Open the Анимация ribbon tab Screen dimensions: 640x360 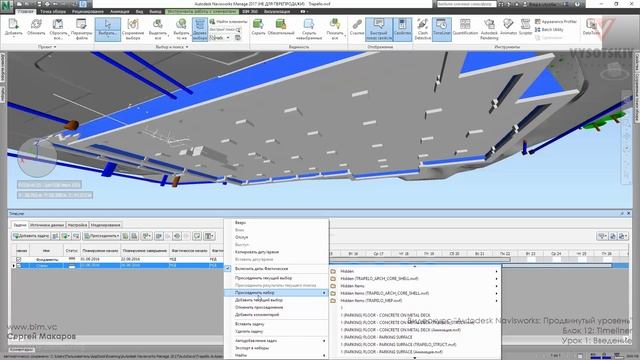pyautogui.click(x=120, y=11)
